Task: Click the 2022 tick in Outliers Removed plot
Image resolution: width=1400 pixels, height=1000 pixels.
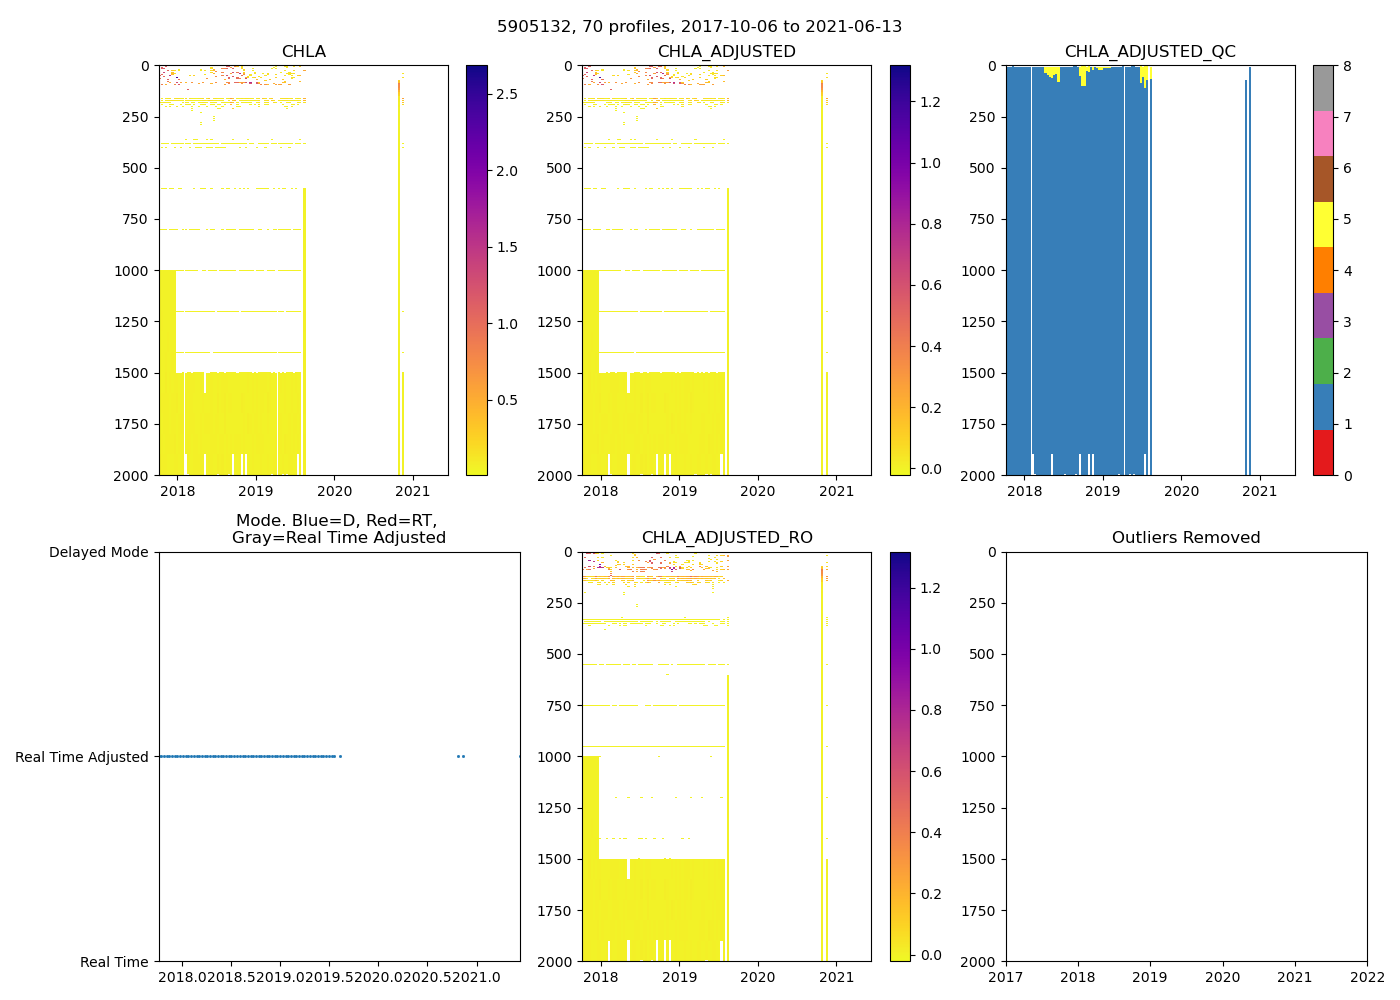Action: [x=1366, y=978]
